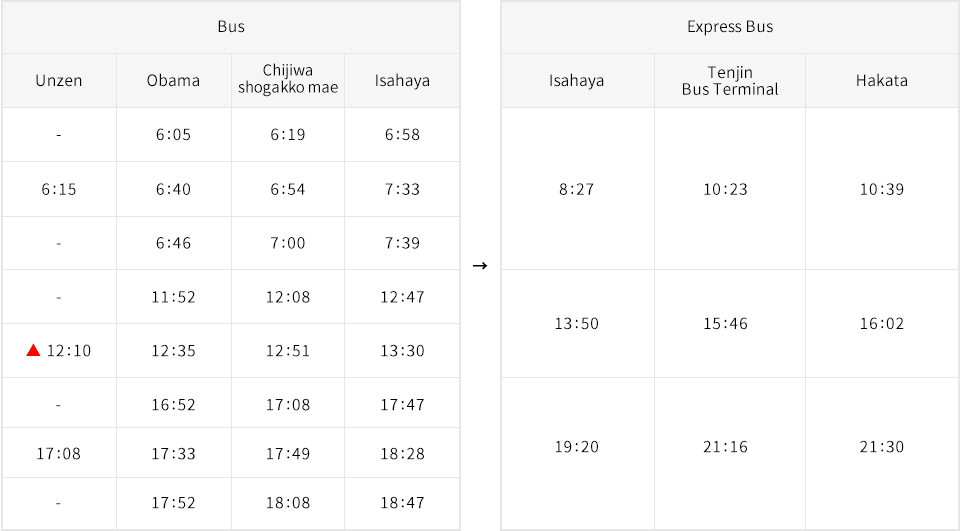Click the Express Bus table title
Viewport: 960px width, 531px height.
click(730, 27)
